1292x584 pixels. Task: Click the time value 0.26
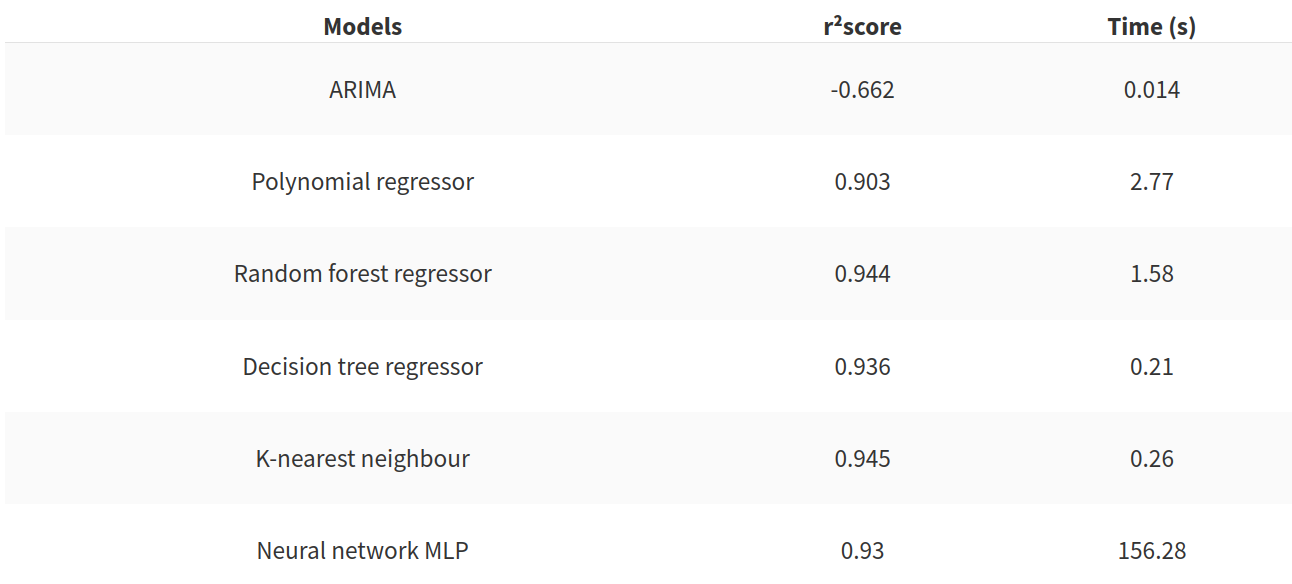[x=1151, y=459]
